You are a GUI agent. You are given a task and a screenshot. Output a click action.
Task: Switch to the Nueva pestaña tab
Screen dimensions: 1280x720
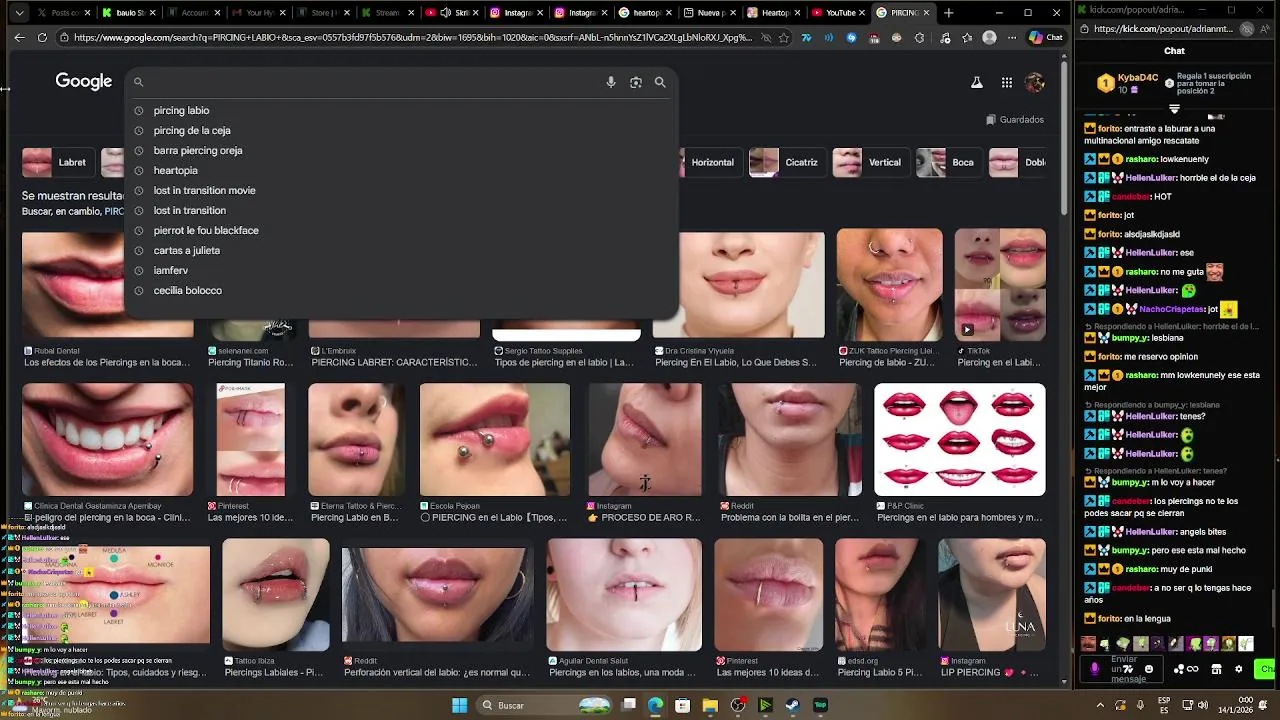709,13
